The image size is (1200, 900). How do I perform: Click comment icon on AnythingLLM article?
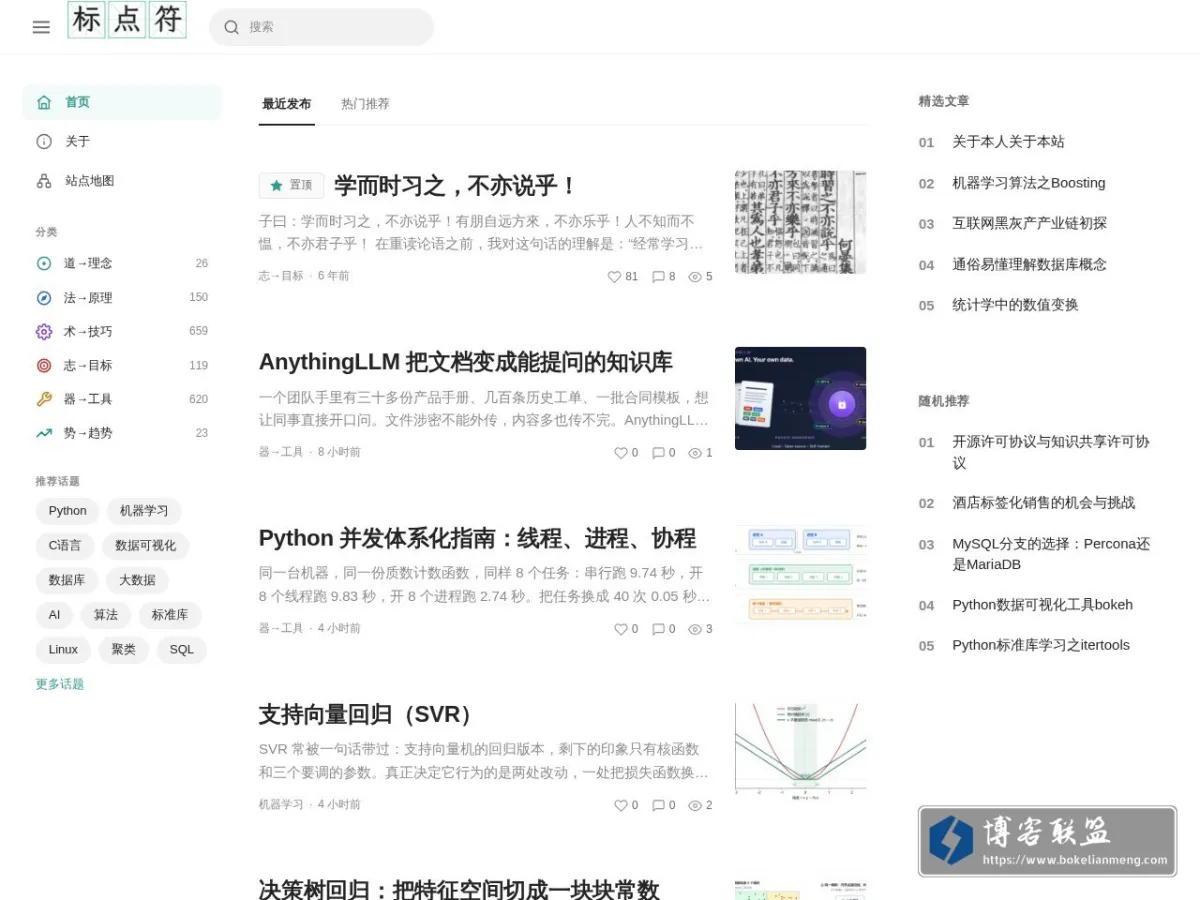point(658,453)
